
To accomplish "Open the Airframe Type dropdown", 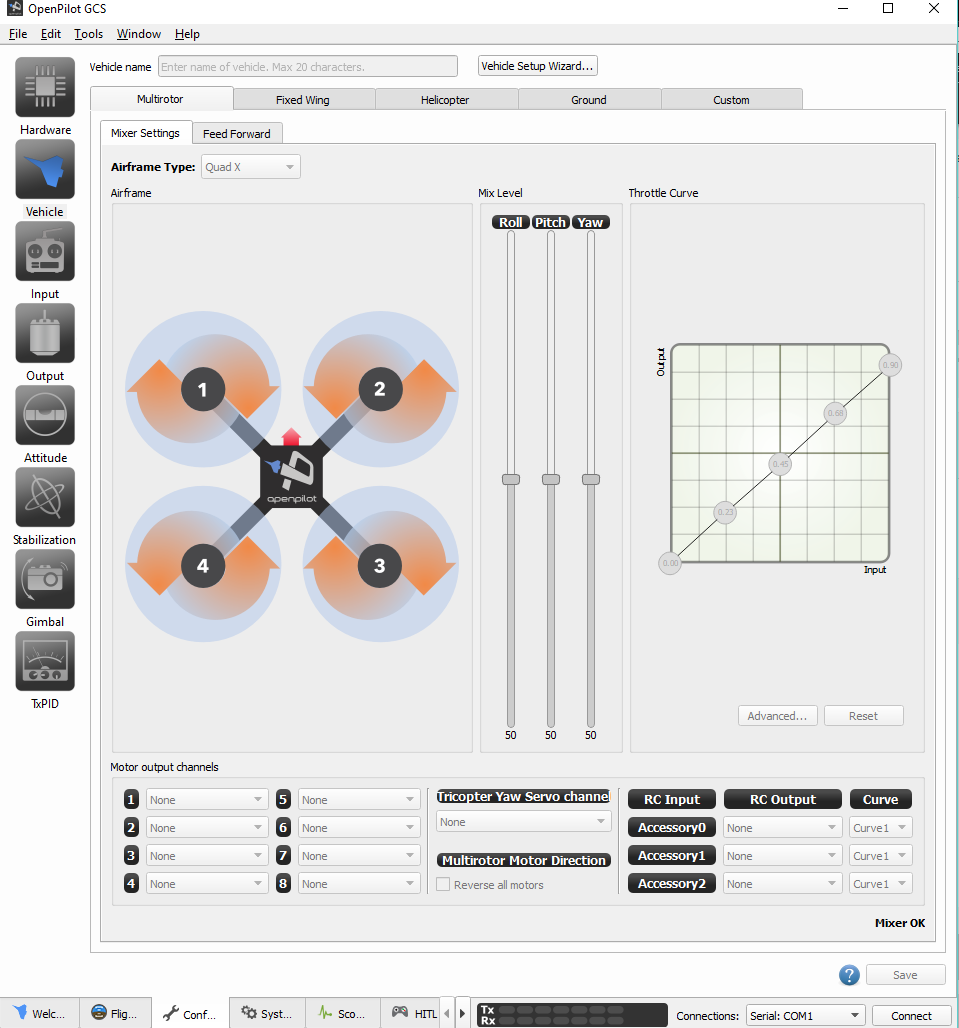I will [x=251, y=167].
